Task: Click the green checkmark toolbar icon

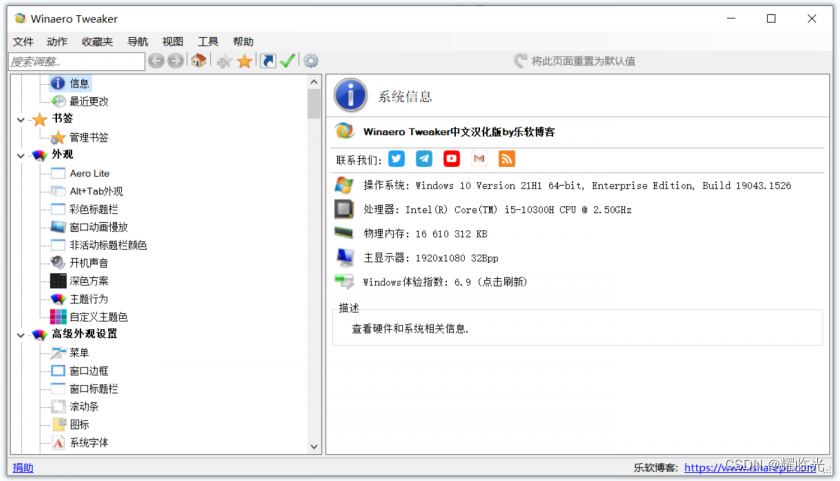Action: [x=288, y=61]
